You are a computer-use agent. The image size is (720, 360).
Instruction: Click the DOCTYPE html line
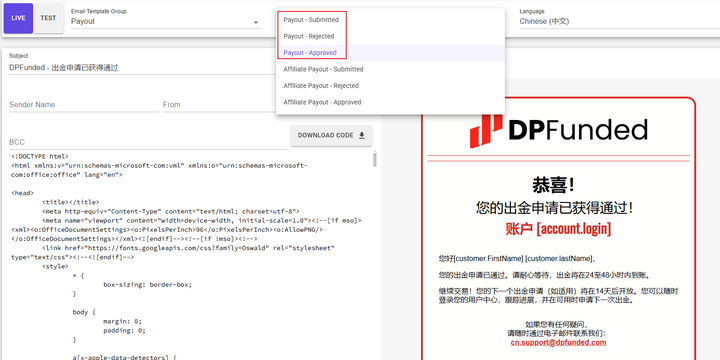click(x=40, y=156)
